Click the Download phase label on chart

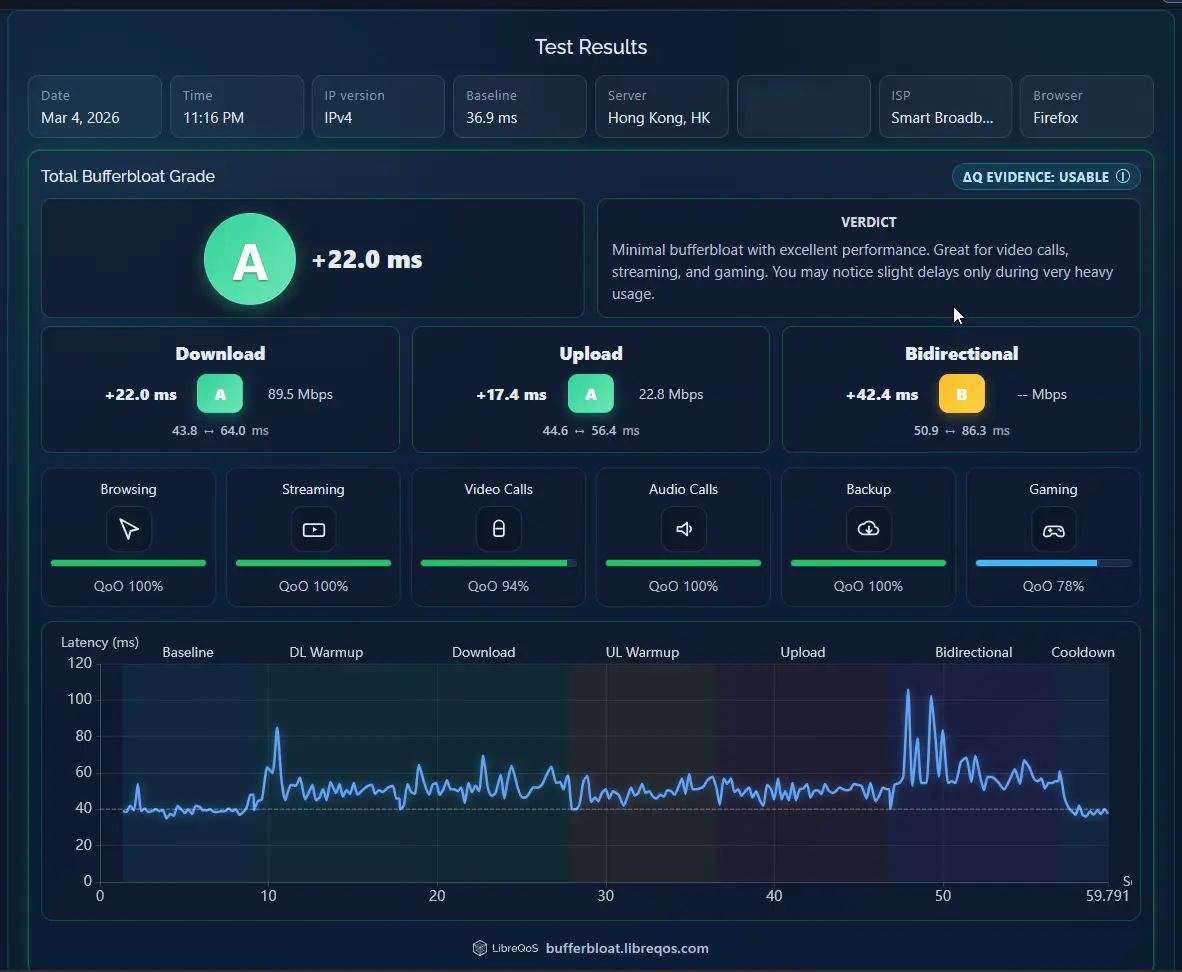484,652
